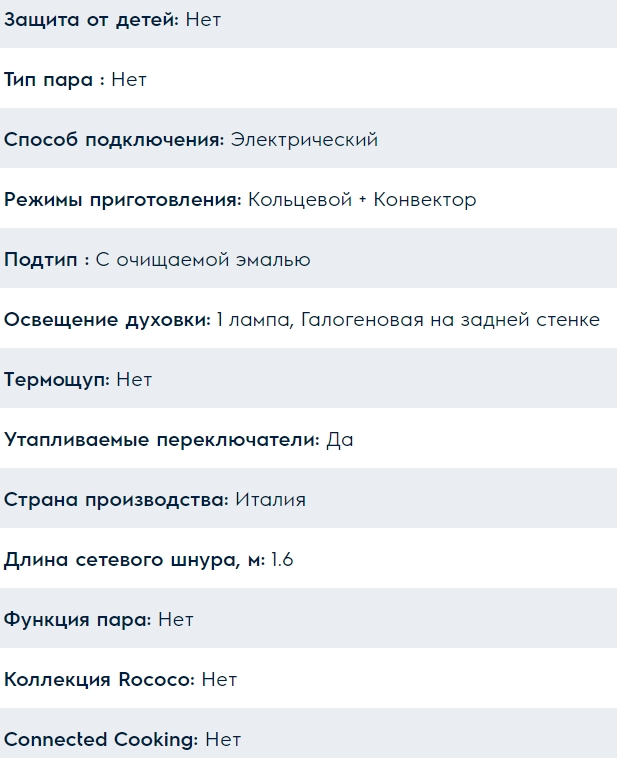617x758 pixels.
Task: Click the 'Тип пара' label
Action: point(54,80)
